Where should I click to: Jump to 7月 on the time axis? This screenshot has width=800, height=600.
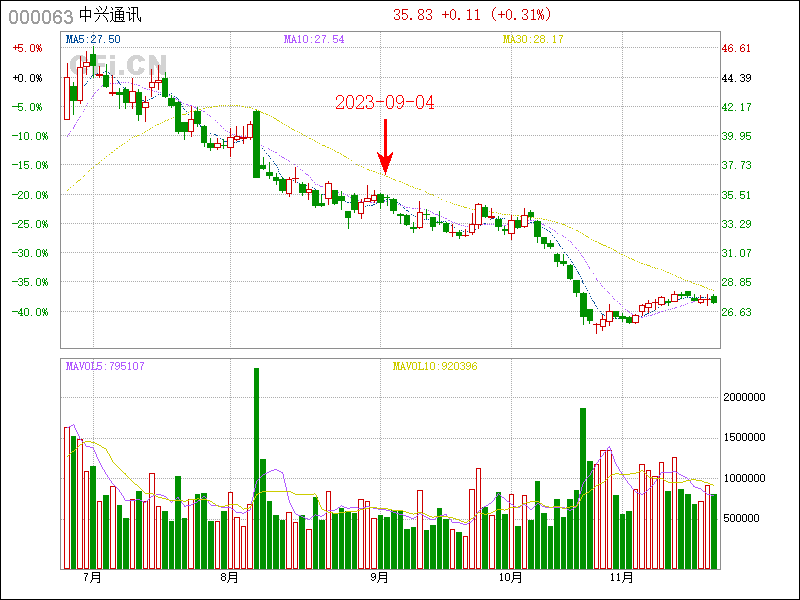click(93, 577)
